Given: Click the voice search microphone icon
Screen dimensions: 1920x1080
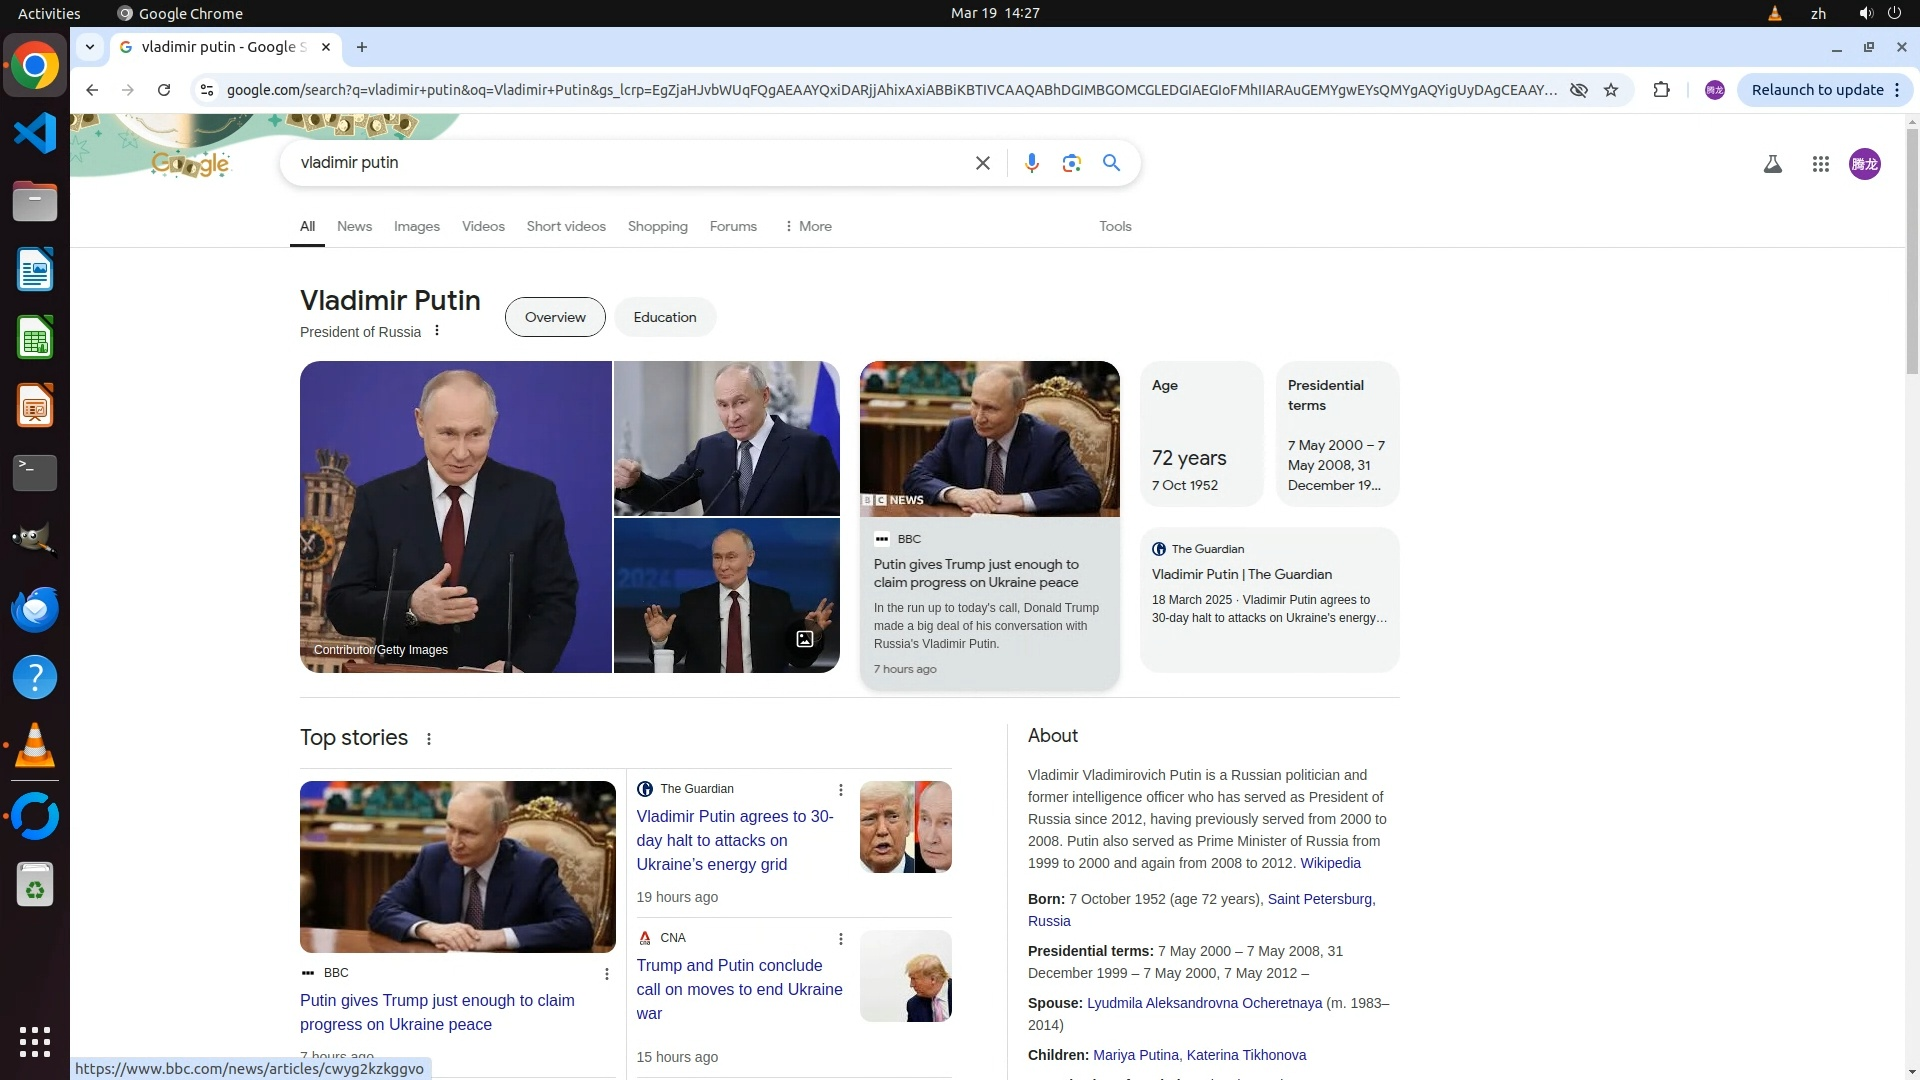Looking at the screenshot, I should pyautogui.click(x=1031, y=163).
